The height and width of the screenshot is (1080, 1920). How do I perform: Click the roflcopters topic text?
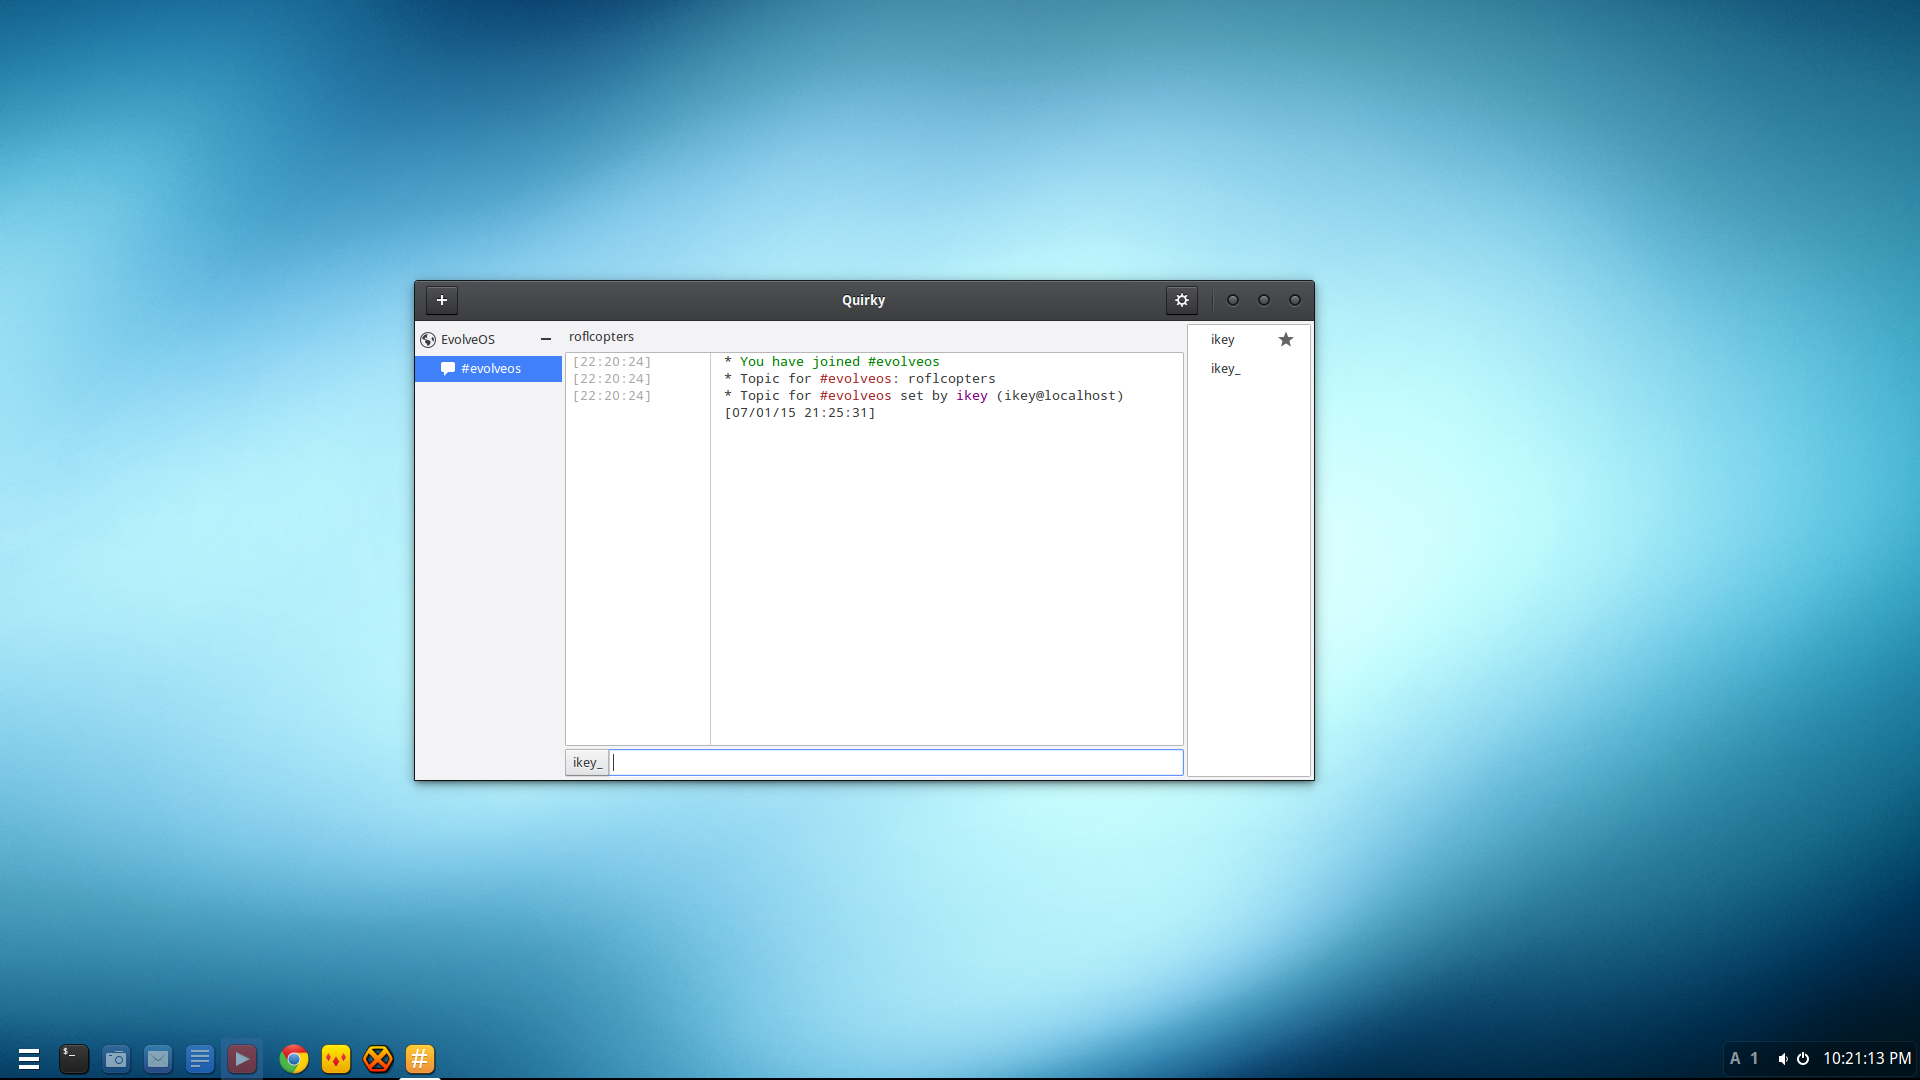pos(601,337)
